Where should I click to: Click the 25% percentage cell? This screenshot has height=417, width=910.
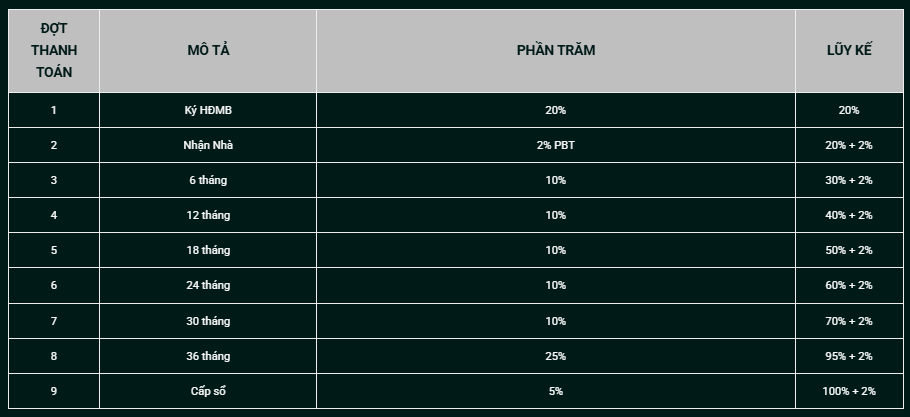pyautogui.click(x=556, y=356)
